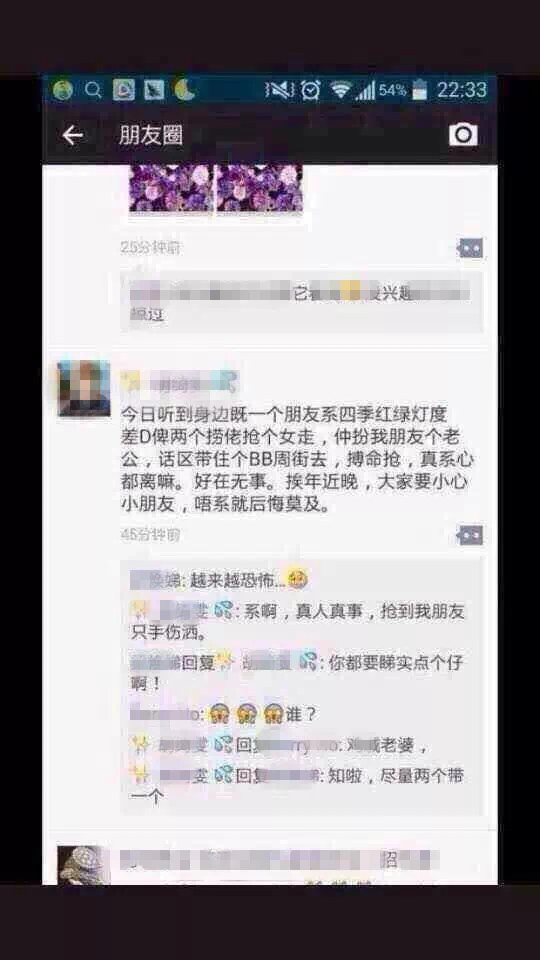Open the bottom post's patterned avatar

pyautogui.click(x=84, y=865)
